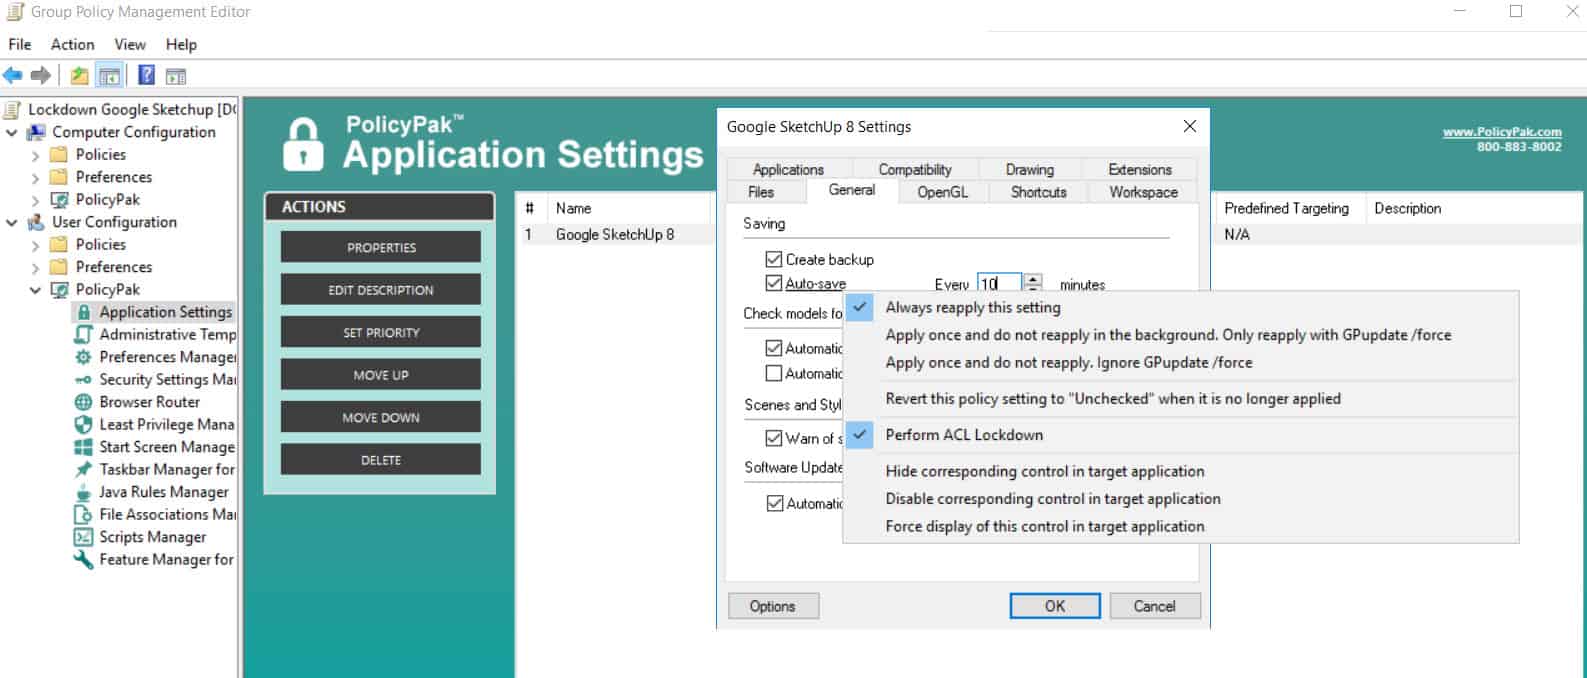Collapse the Computer Configuration tree node

coord(12,132)
